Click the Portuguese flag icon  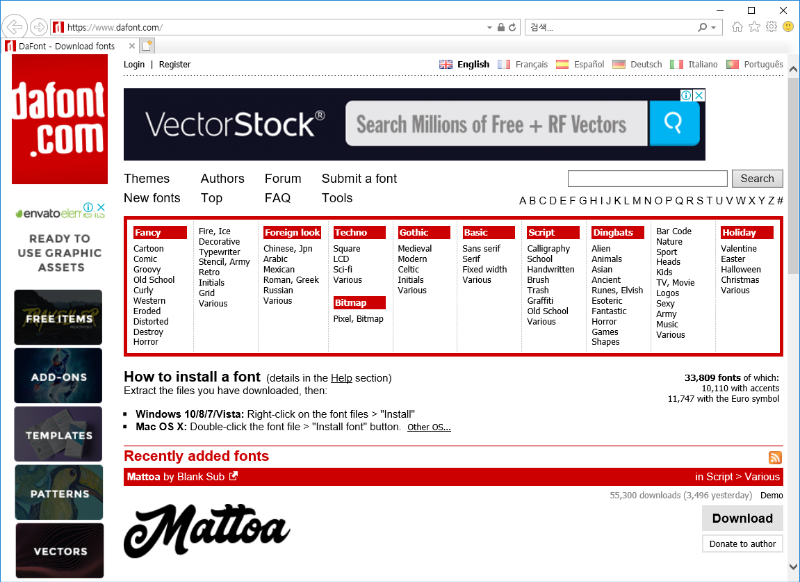[733, 64]
